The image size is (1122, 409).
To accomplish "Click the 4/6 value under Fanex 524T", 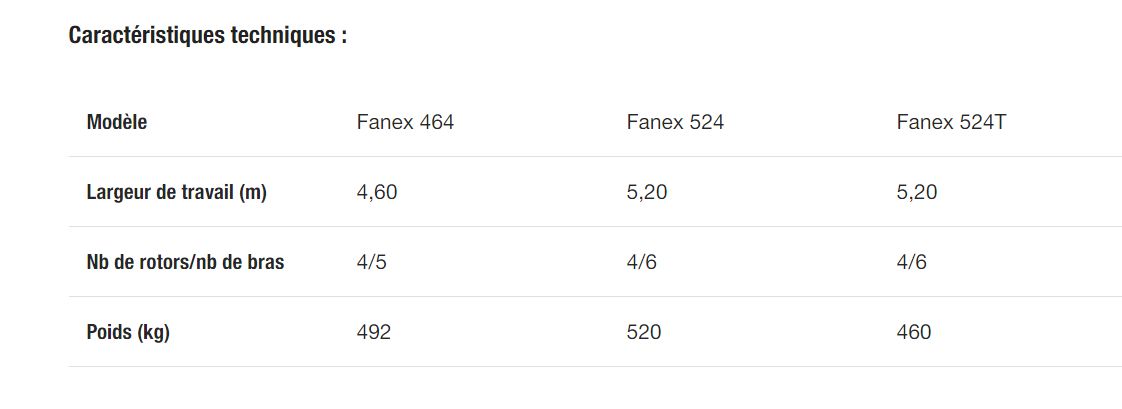I will (911, 262).
